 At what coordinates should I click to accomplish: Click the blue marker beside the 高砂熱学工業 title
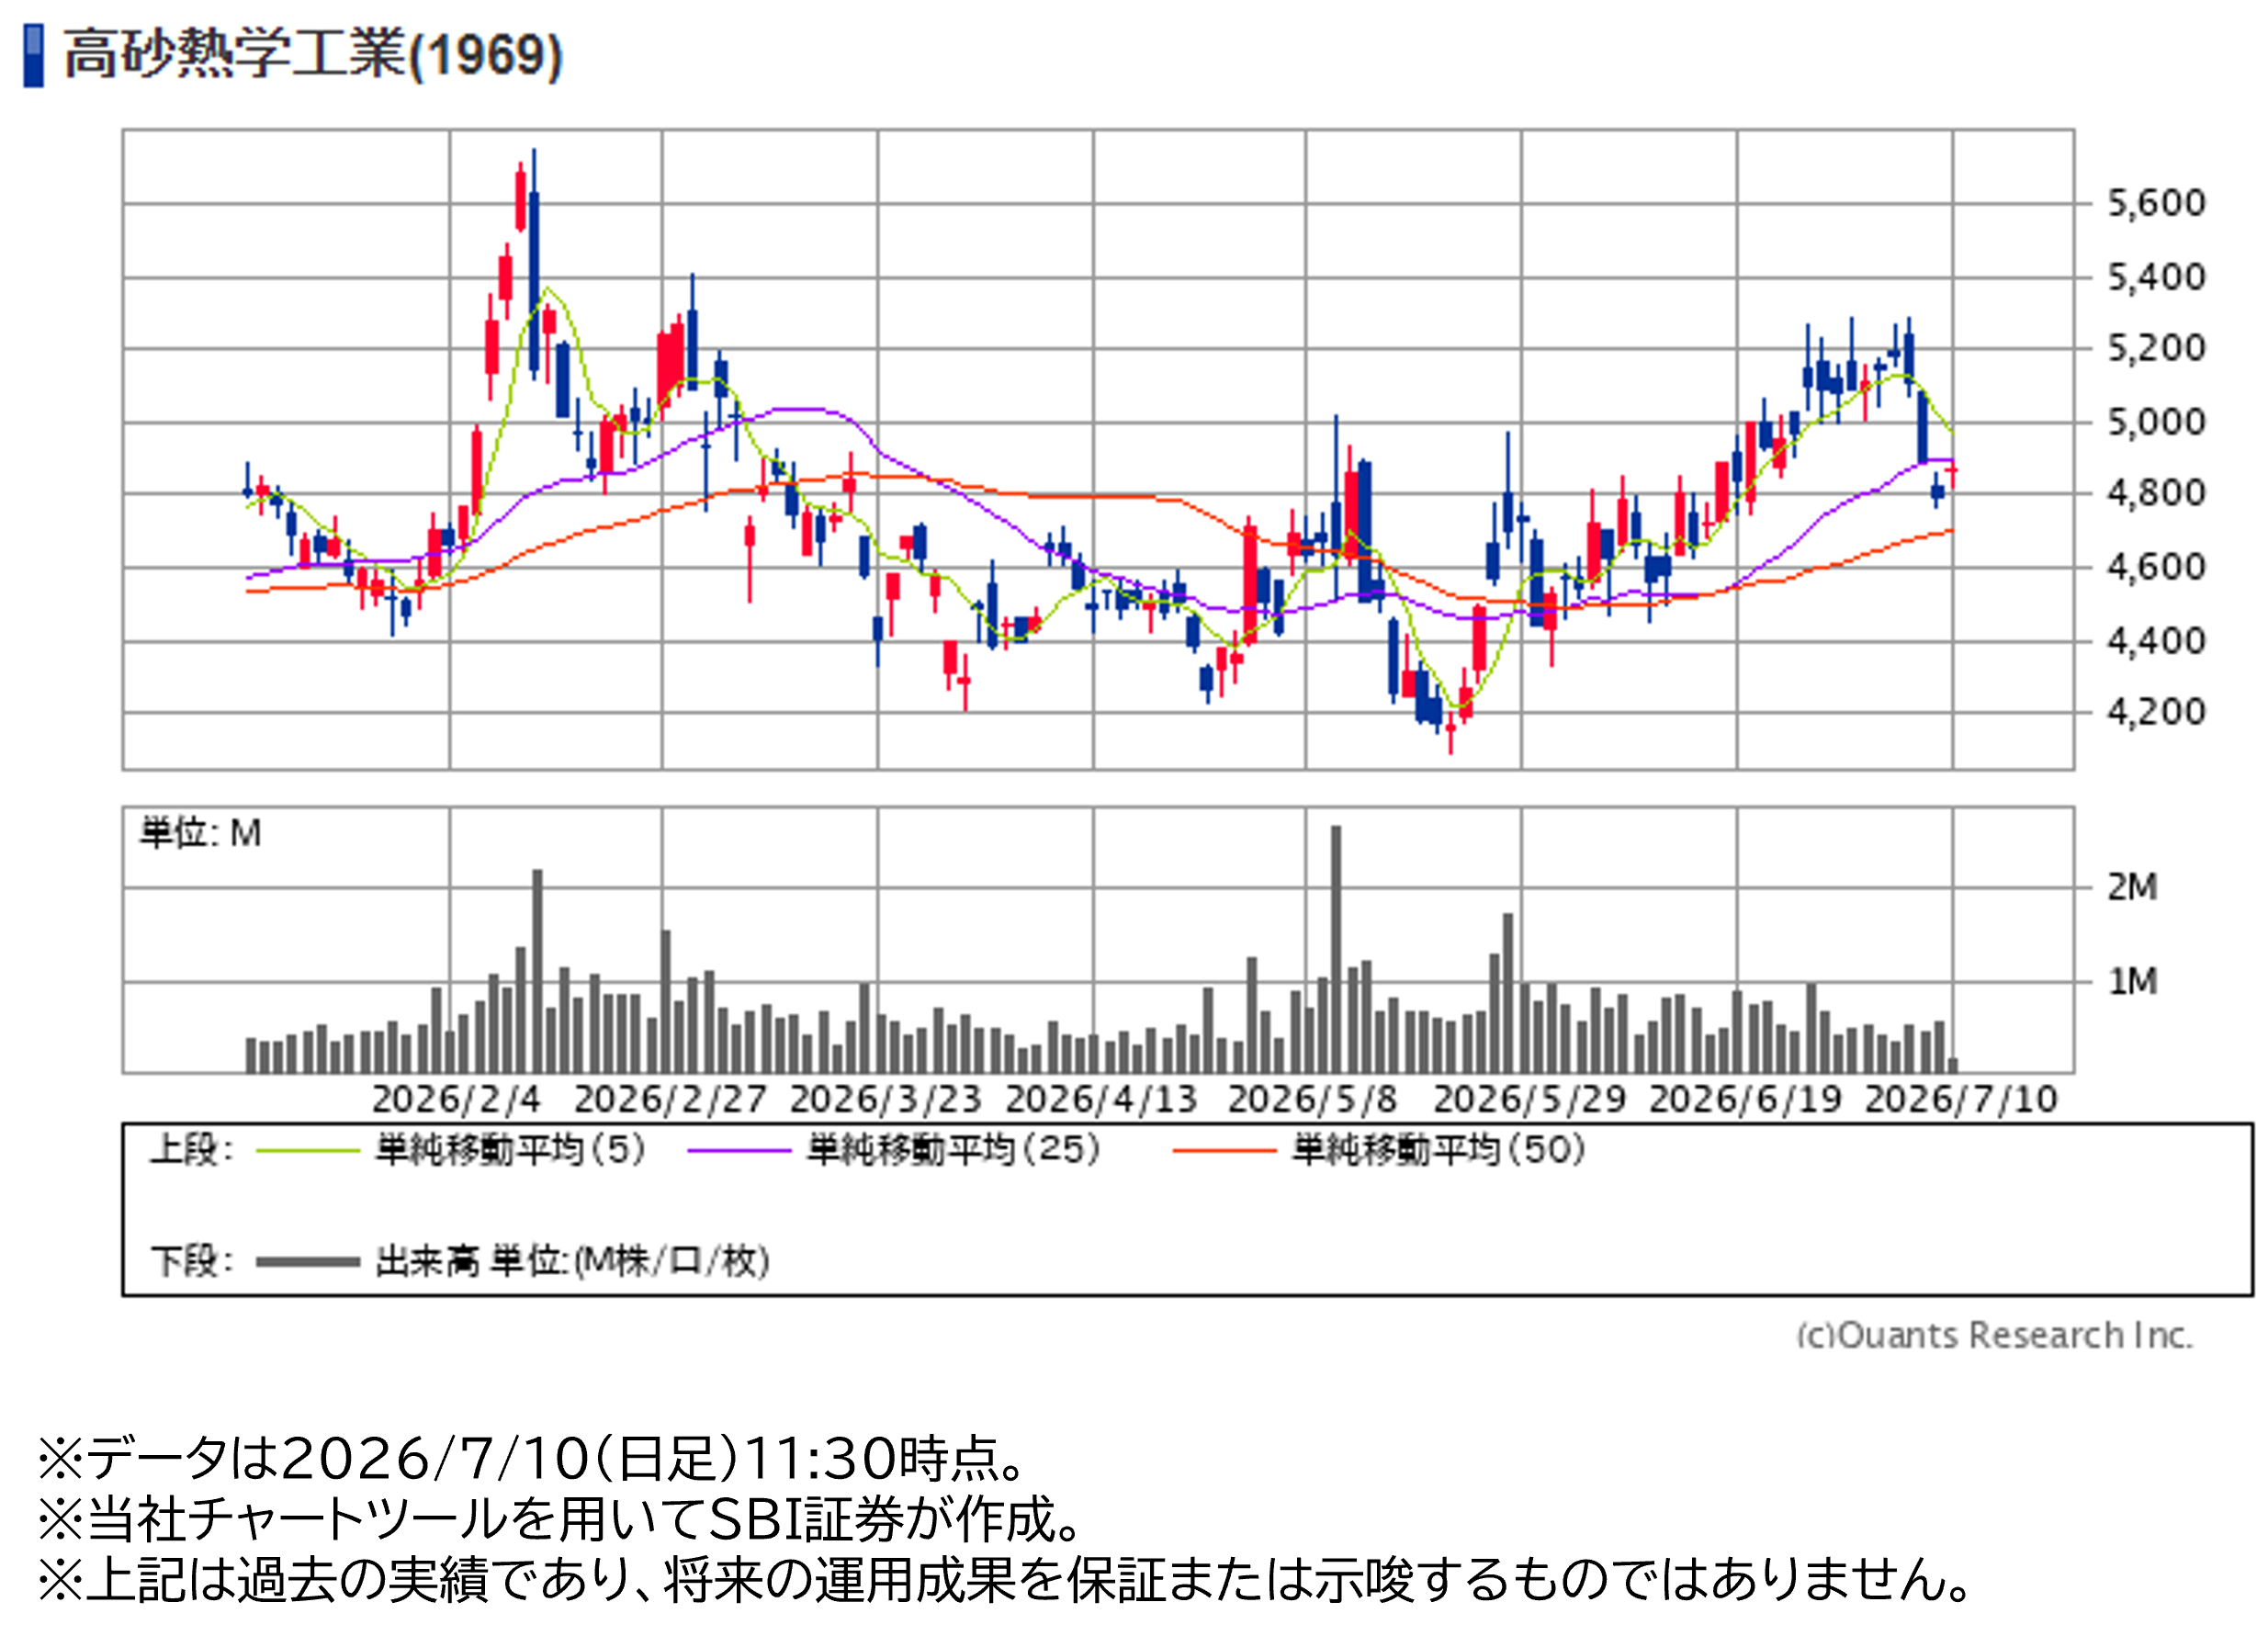33,56
